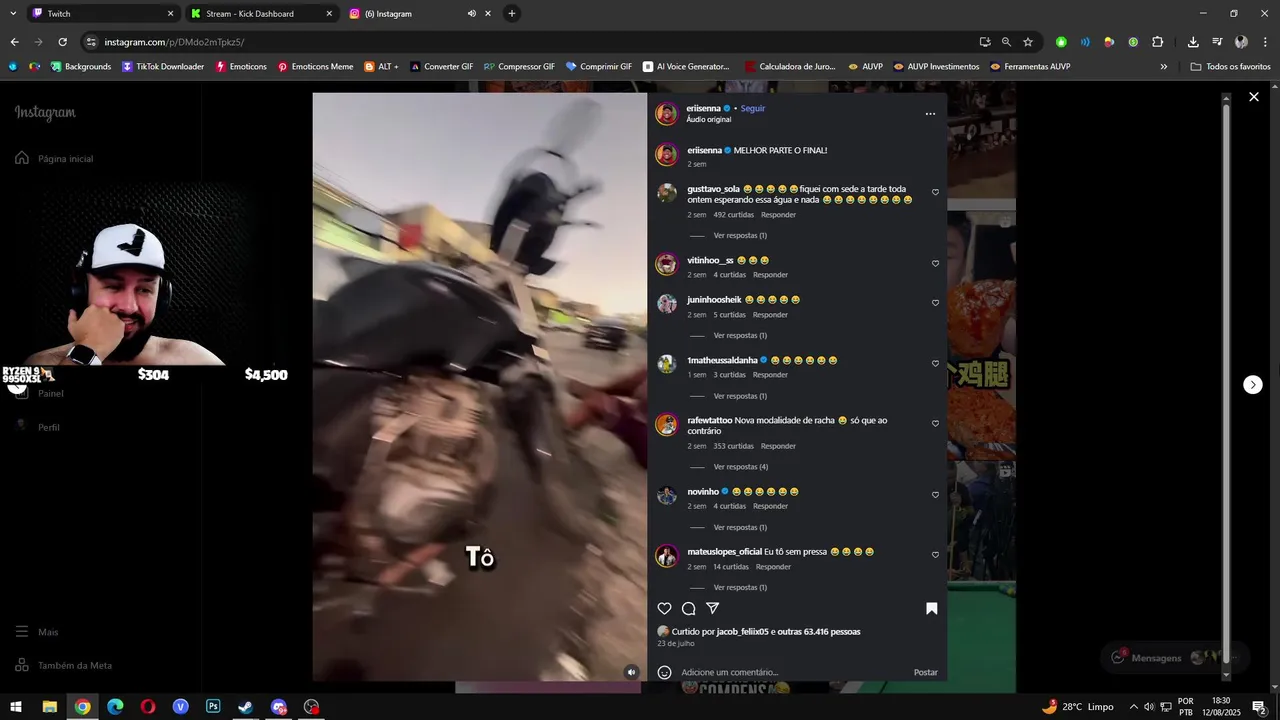Like the comment by mateuslopes_oficial
This screenshot has width=1280, height=720.
(x=935, y=555)
